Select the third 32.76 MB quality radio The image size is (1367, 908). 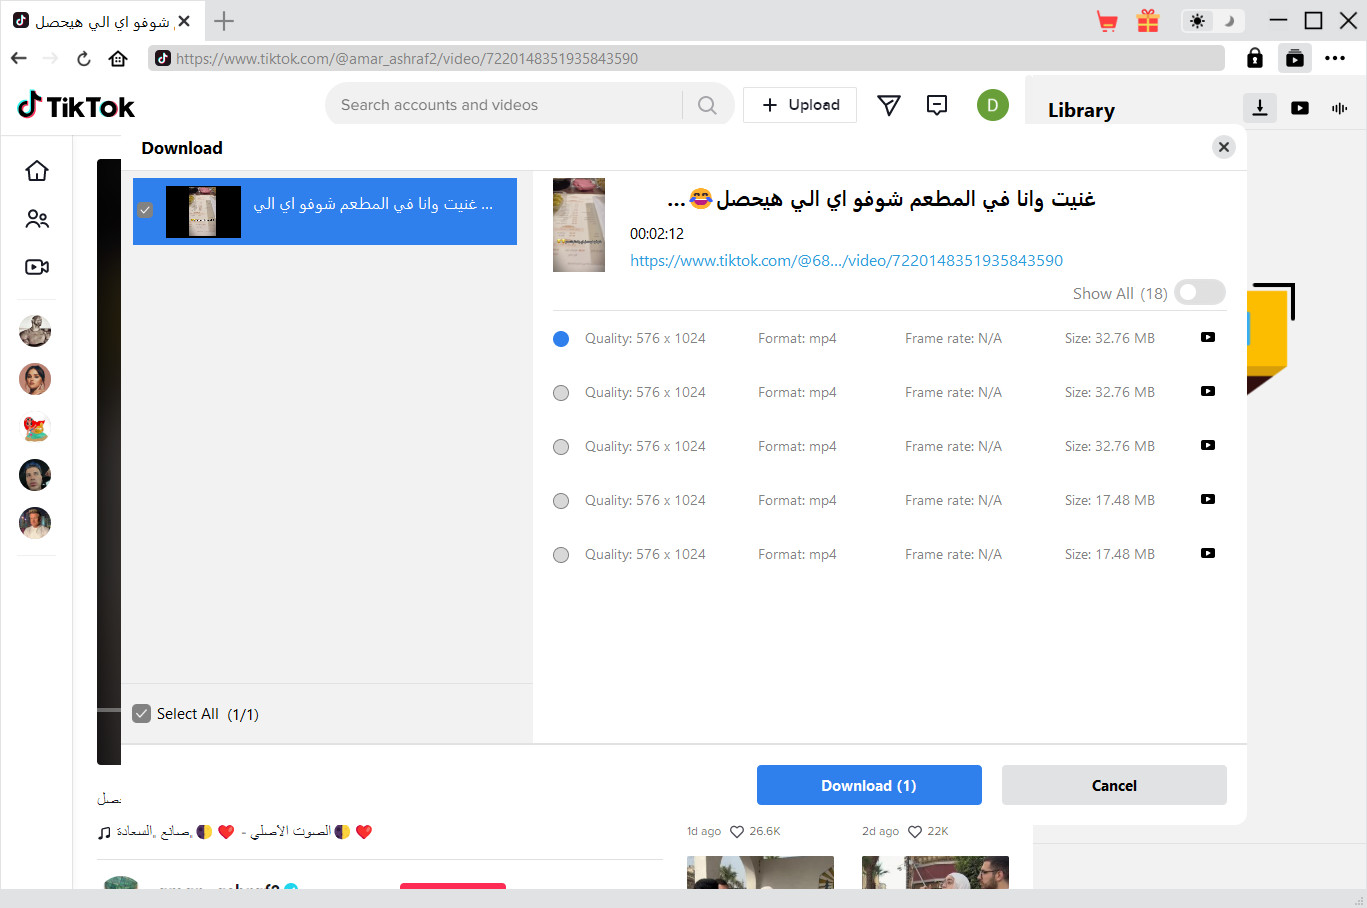click(x=561, y=447)
